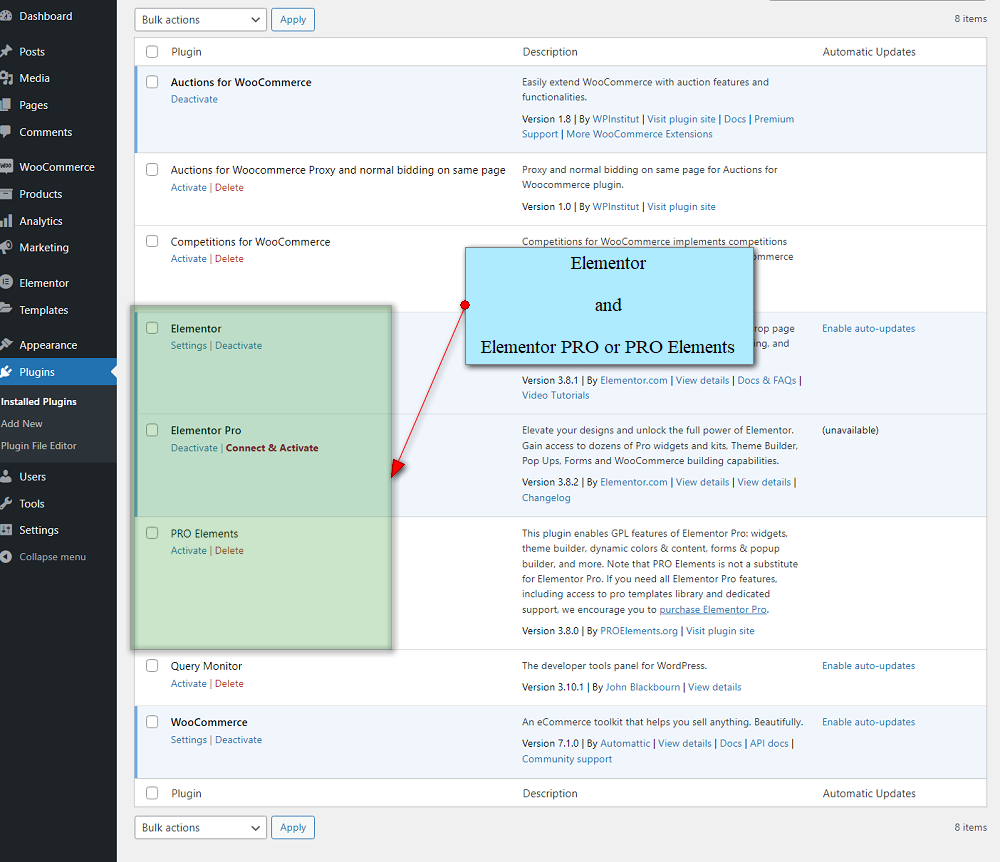
Task: Check the Auctions for WooCommerce plugin checkbox
Action: pyautogui.click(x=152, y=82)
